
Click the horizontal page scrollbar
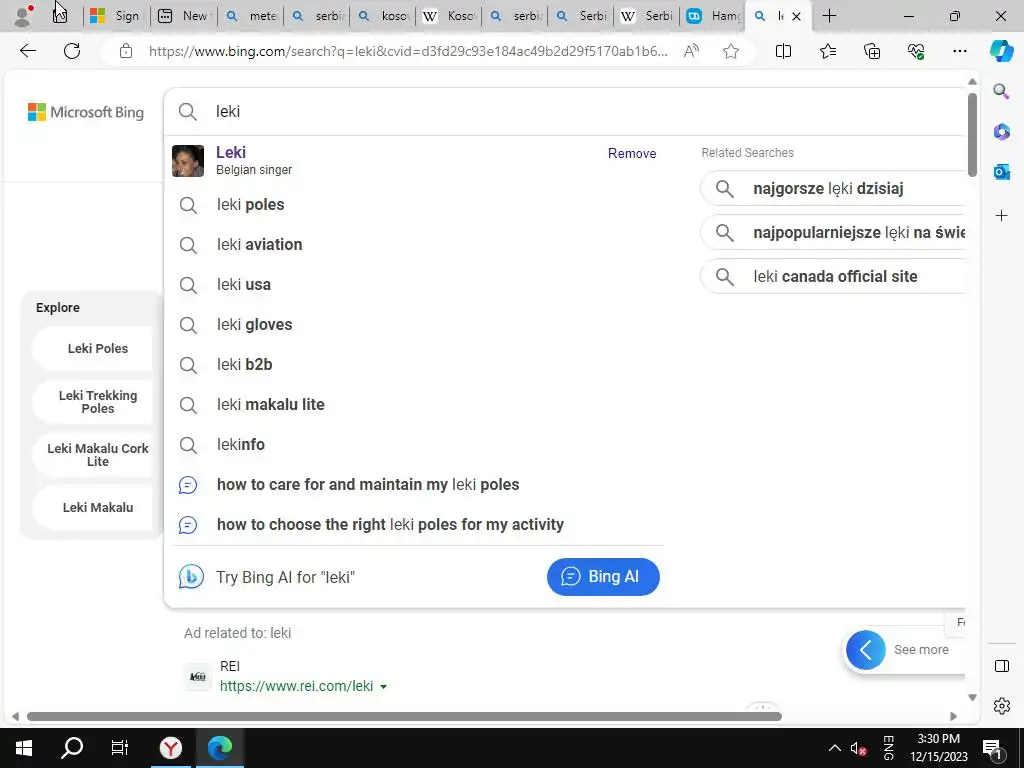[404, 716]
